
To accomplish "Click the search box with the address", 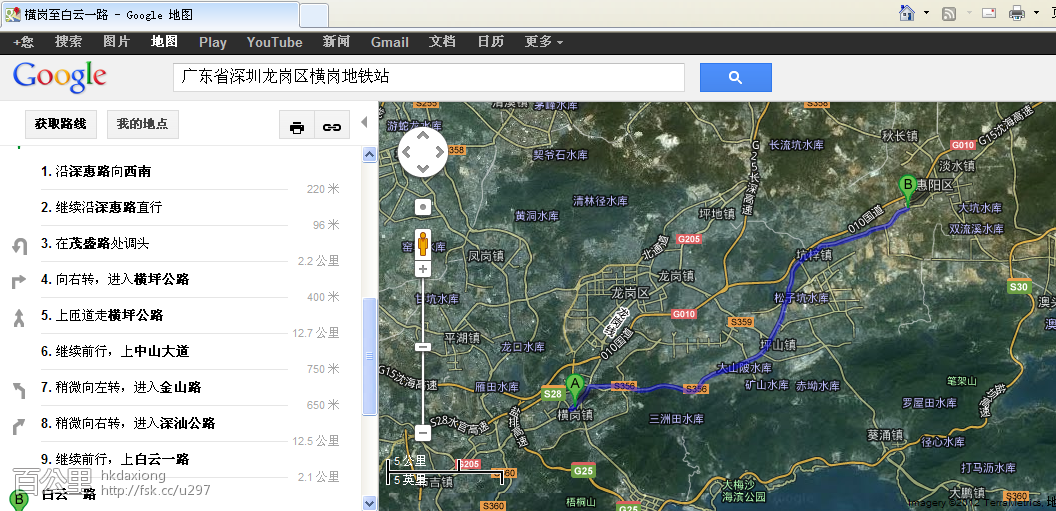I will tap(428, 77).
